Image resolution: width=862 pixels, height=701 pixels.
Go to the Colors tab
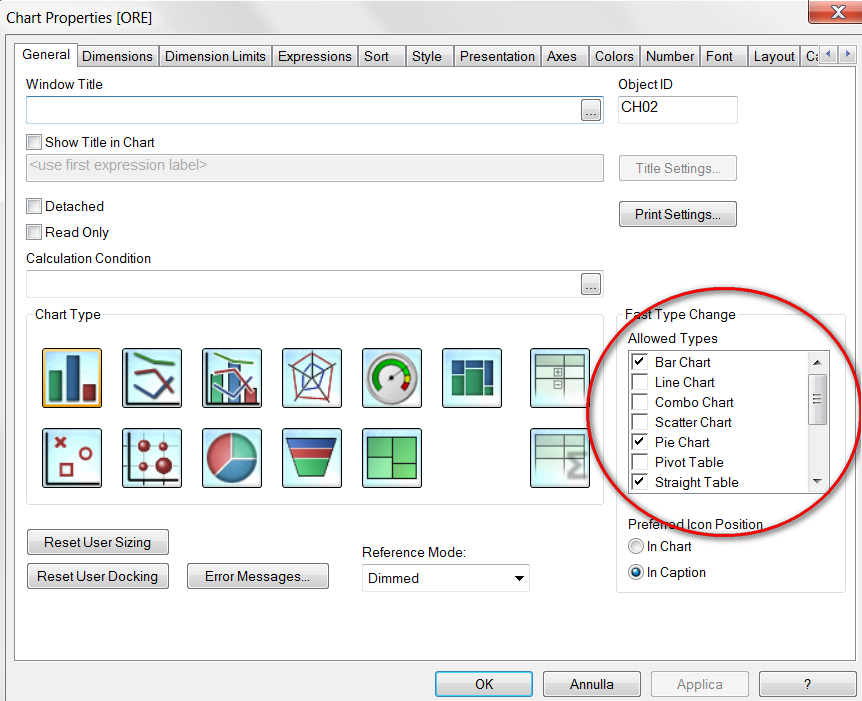[x=614, y=56]
